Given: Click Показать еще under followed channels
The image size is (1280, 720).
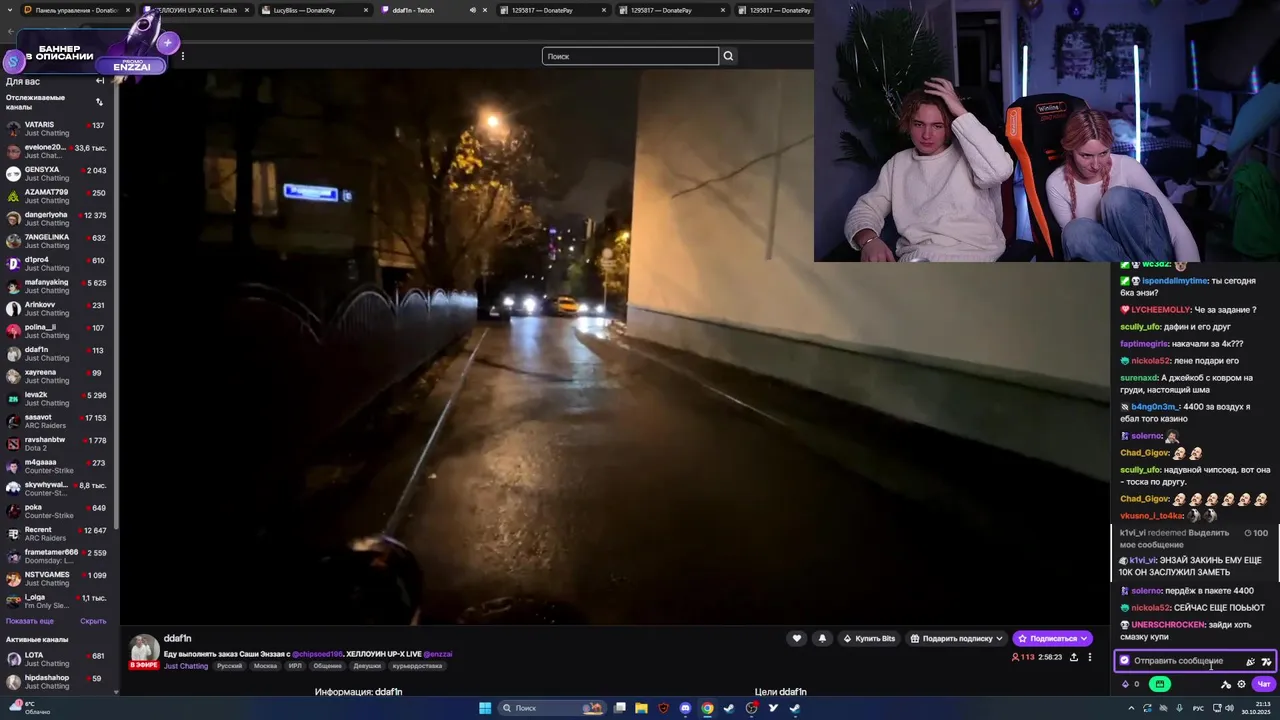Looking at the screenshot, I should 30,621.
